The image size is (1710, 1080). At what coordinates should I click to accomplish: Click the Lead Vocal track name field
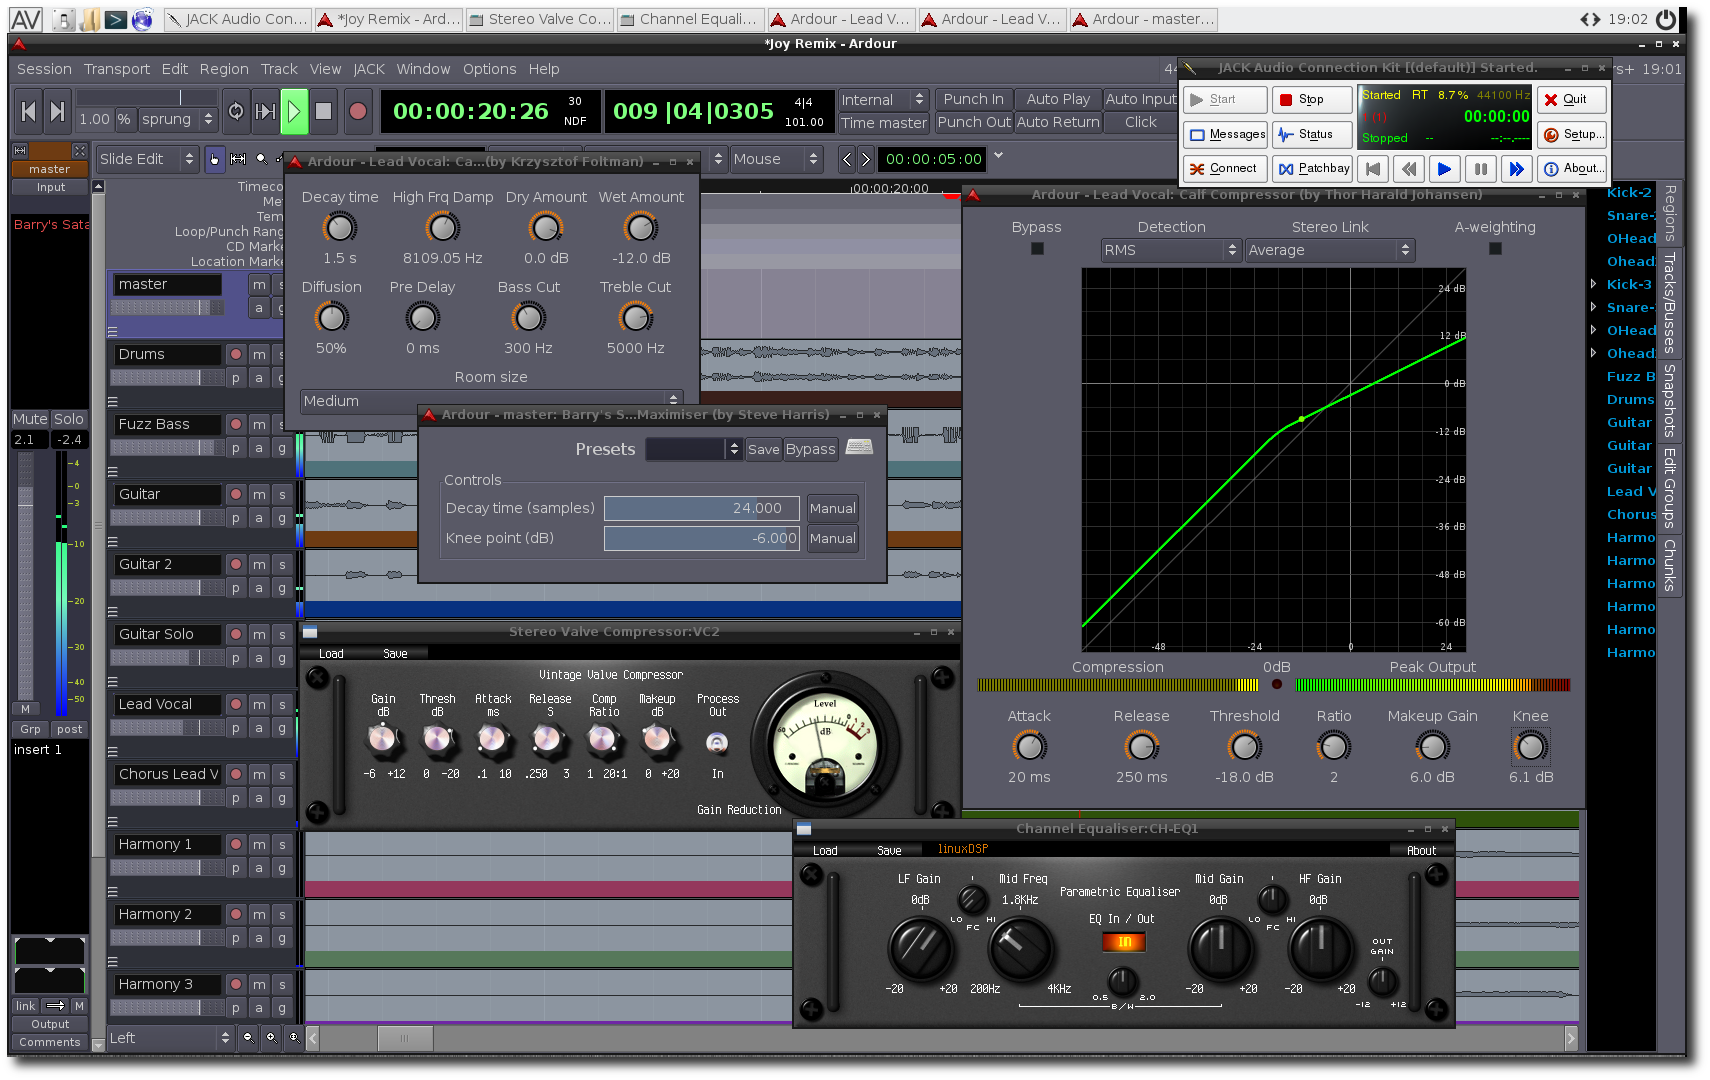pyautogui.click(x=166, y=704)
